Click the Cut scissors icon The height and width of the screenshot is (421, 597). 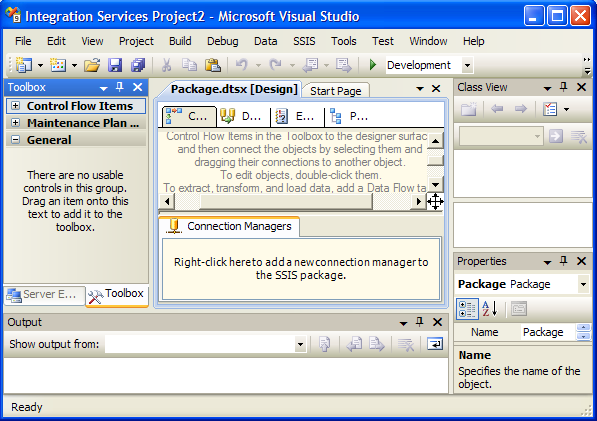[166, 65]
